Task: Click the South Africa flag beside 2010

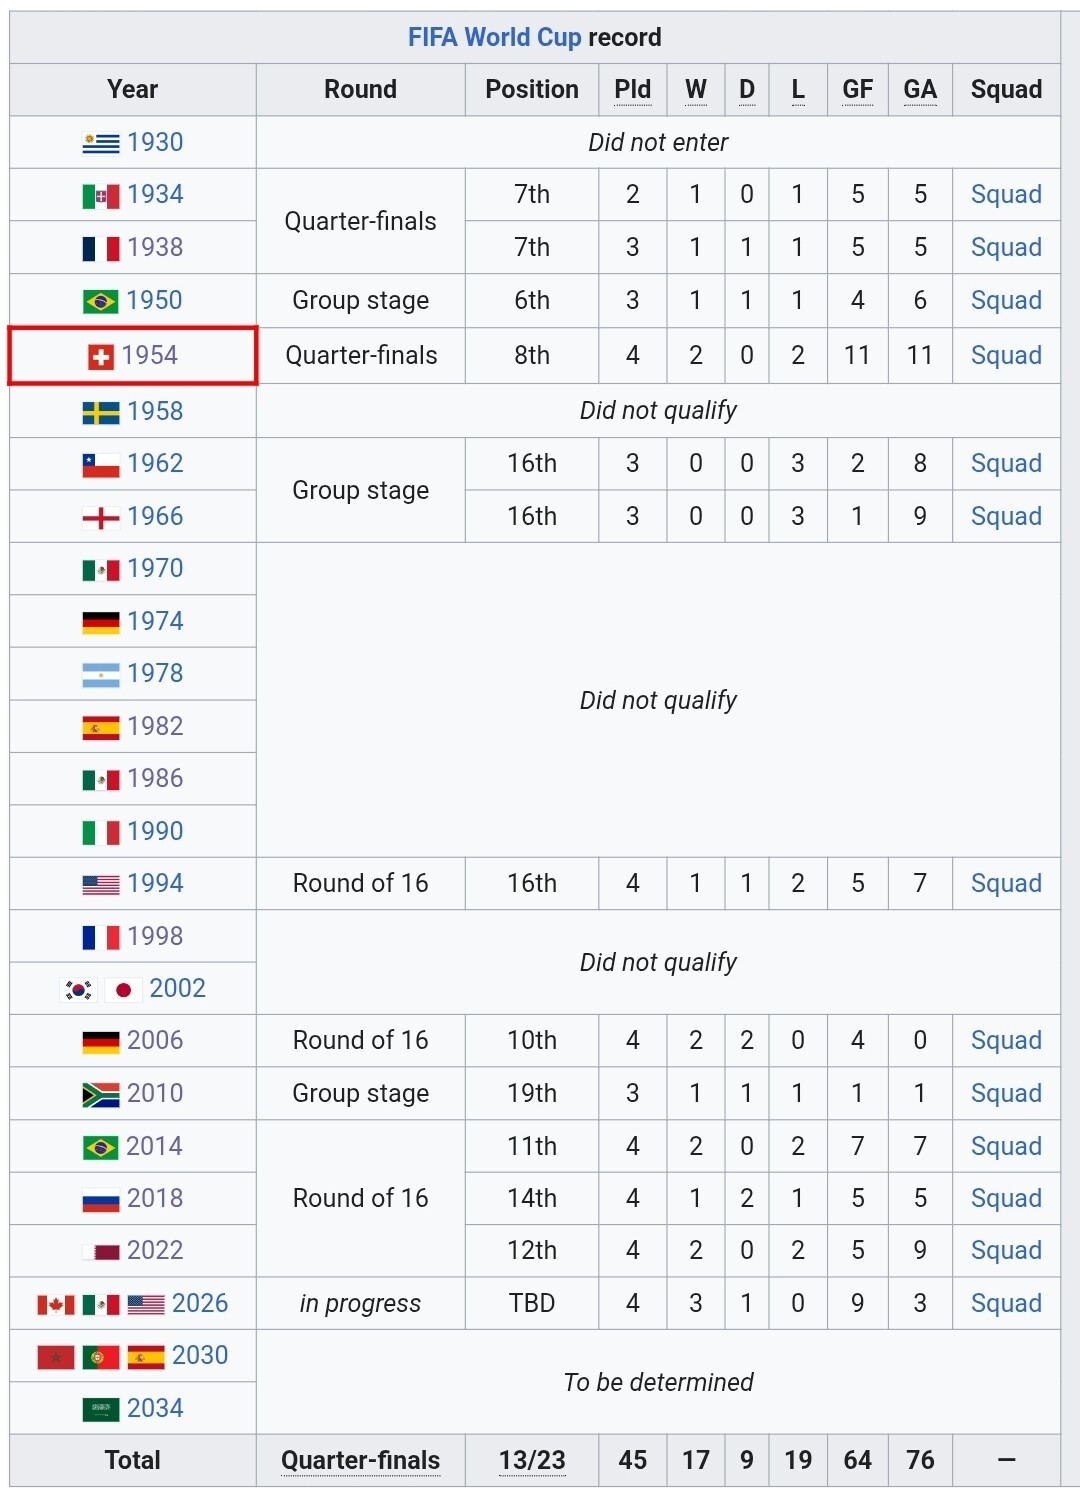Action: 101,1094
